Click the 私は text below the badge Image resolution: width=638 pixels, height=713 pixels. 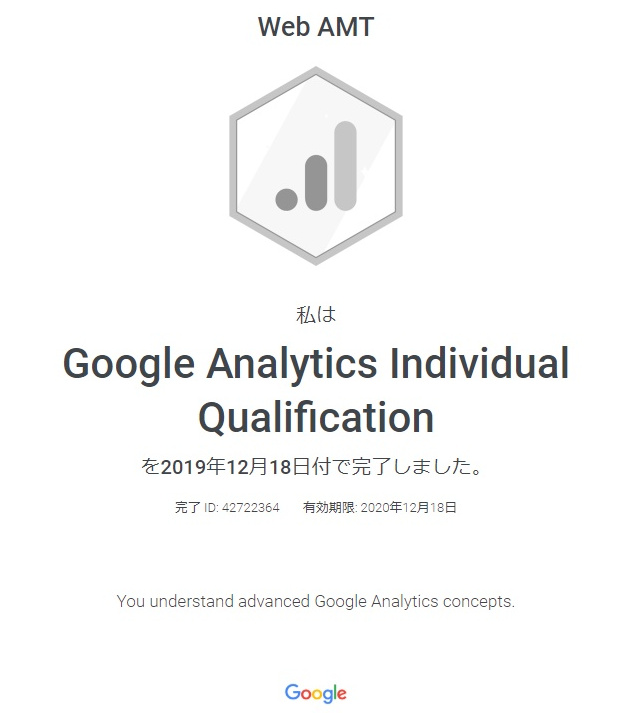(x=316, y=314)
